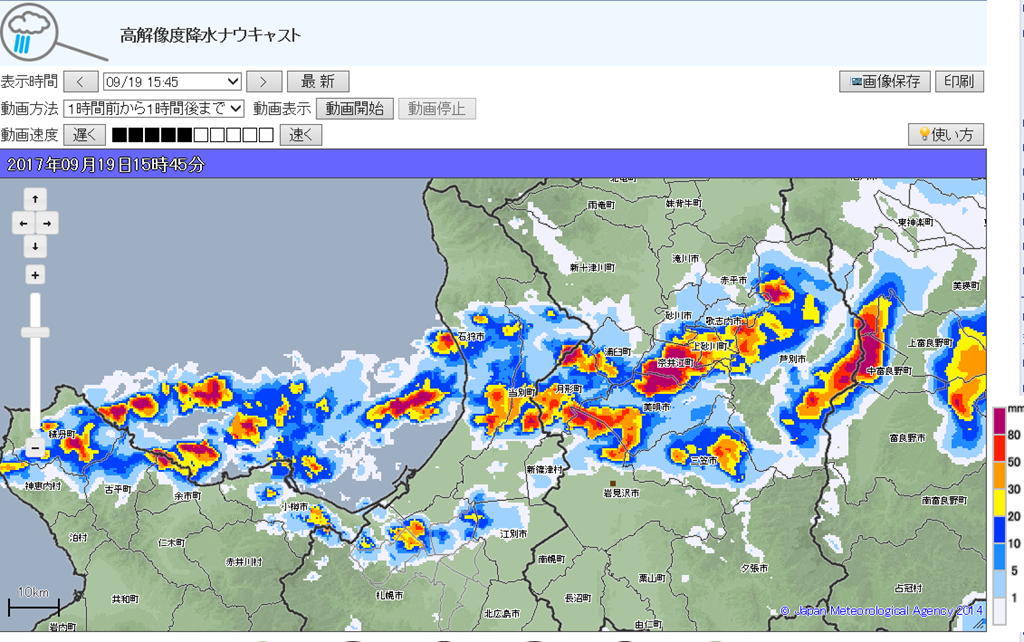Print the map with 印刷 button
Viewport: 1024px width, 642px height.
pos(959,82)
